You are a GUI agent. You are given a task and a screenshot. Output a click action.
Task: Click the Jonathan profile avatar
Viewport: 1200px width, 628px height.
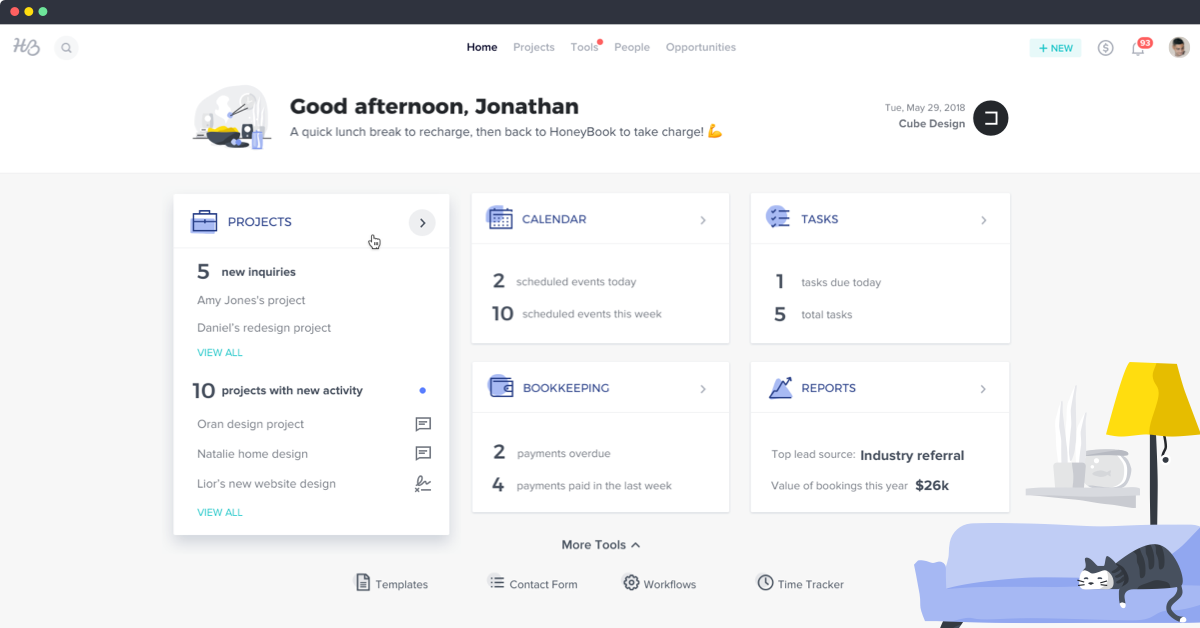pos(1178,47)
